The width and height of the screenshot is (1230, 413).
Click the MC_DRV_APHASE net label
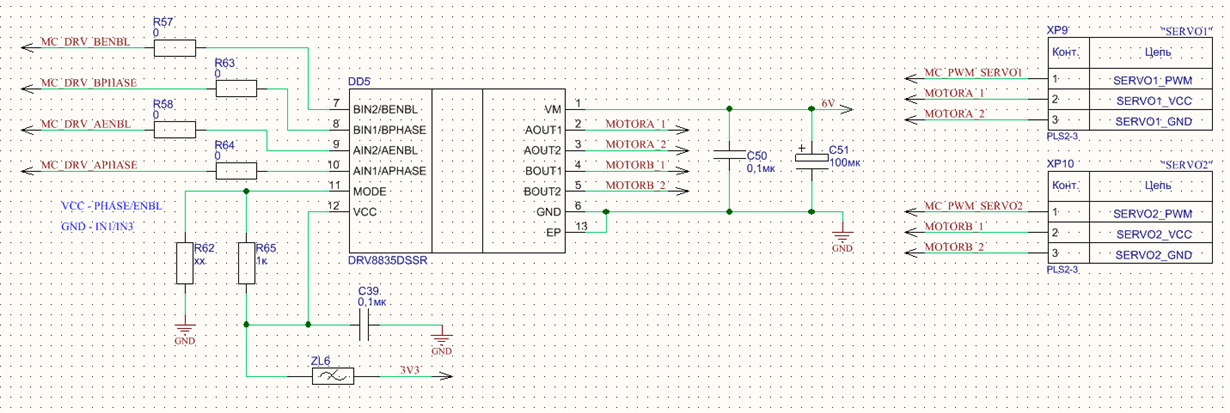point(88,165)
